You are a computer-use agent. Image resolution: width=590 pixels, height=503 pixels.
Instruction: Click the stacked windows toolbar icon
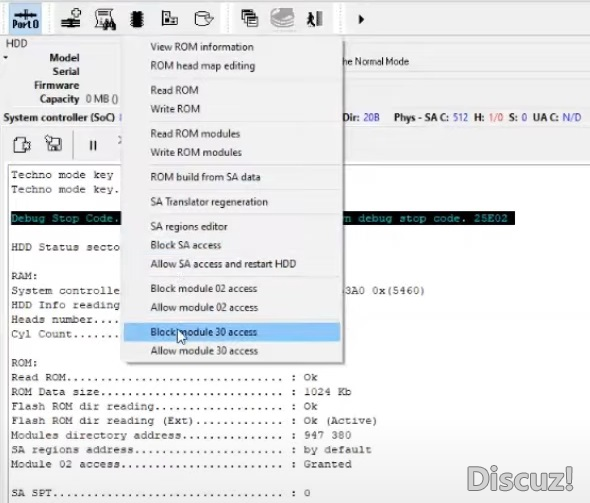(x=249, y=18)
